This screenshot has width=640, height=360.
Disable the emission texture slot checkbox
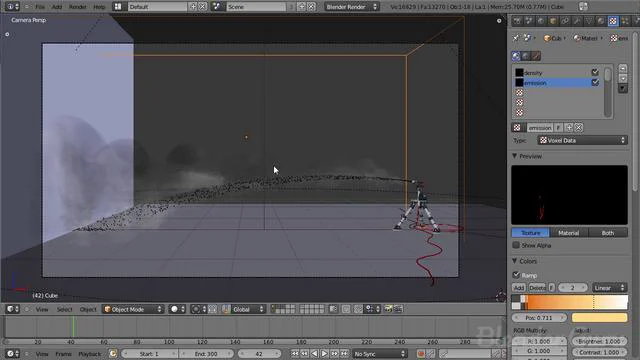pyautogui.click(x=595, y=82)
